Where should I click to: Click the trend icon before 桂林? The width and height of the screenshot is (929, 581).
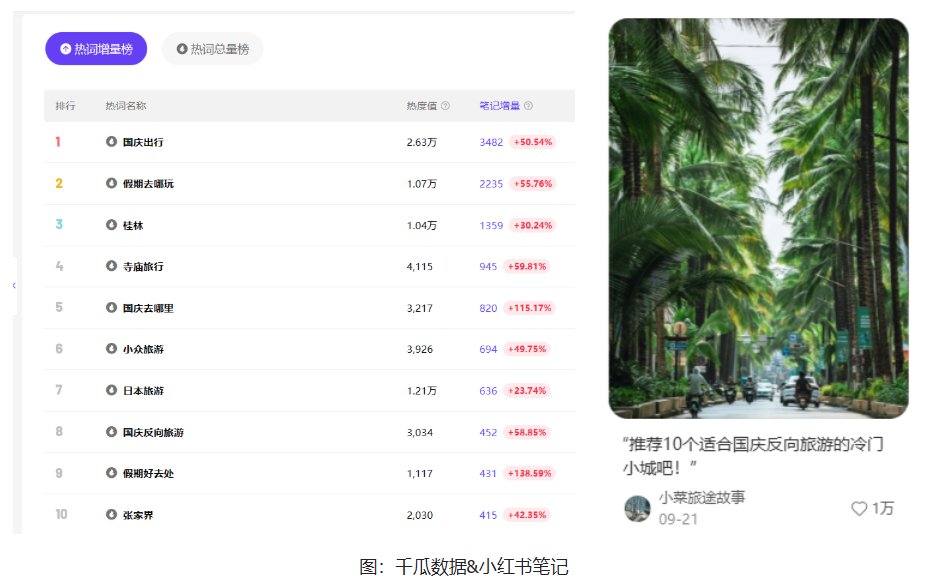coord(112,225)
